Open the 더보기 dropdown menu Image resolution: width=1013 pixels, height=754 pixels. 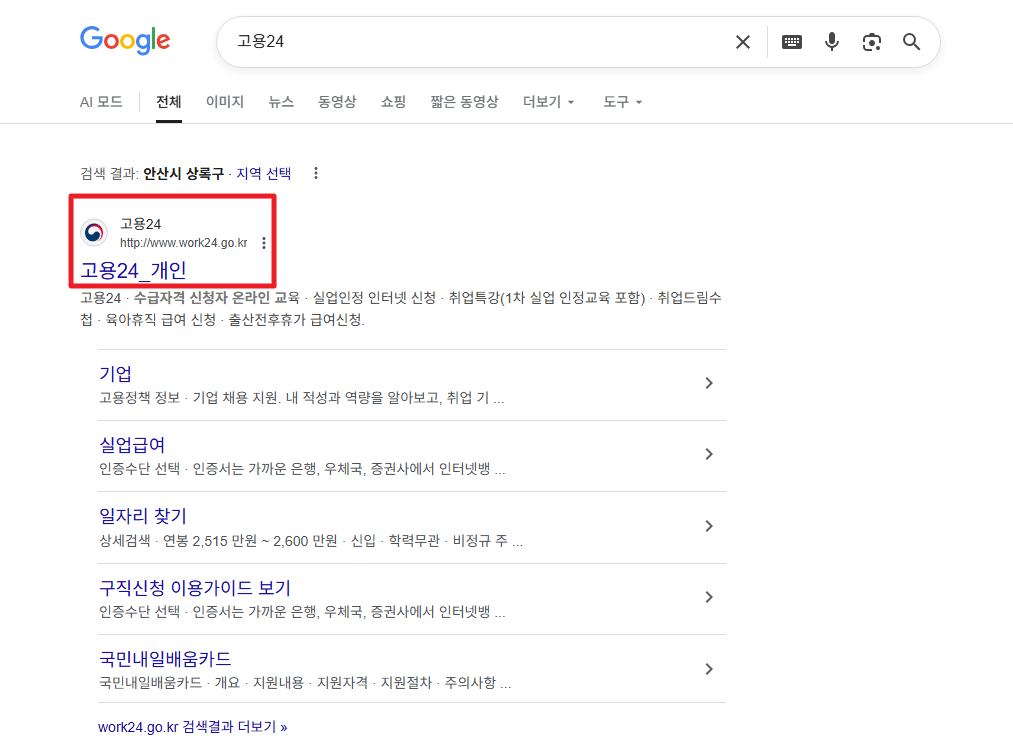point(548,101)
